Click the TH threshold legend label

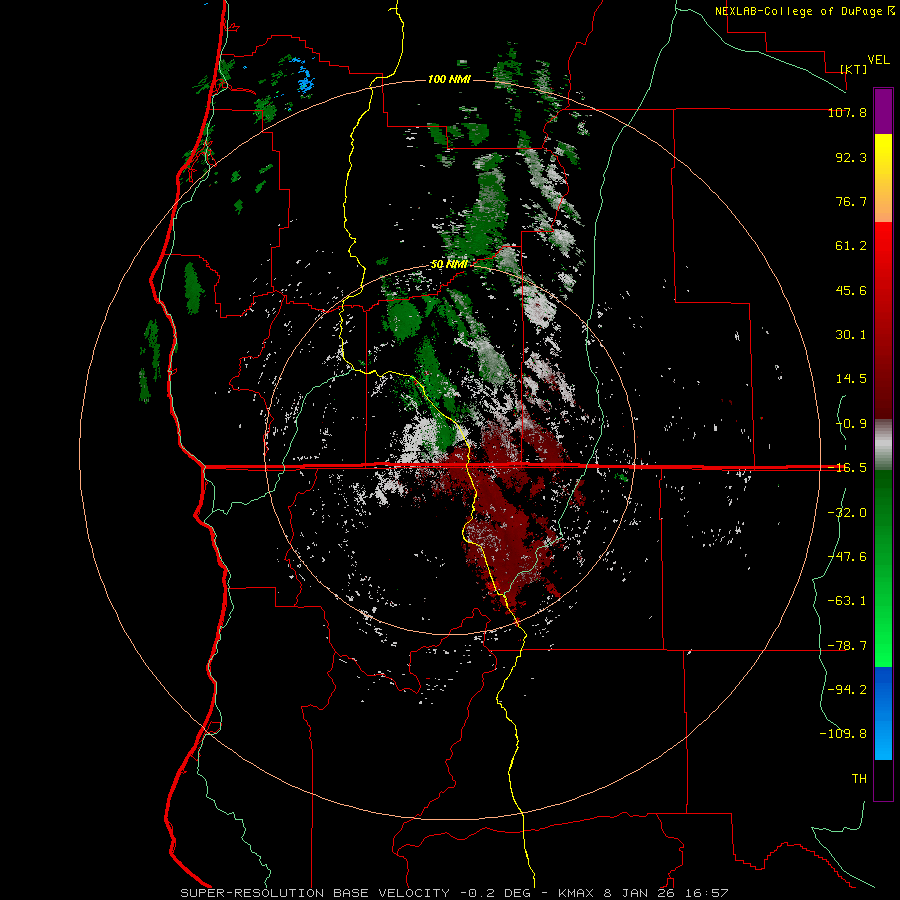coord(859,778)
